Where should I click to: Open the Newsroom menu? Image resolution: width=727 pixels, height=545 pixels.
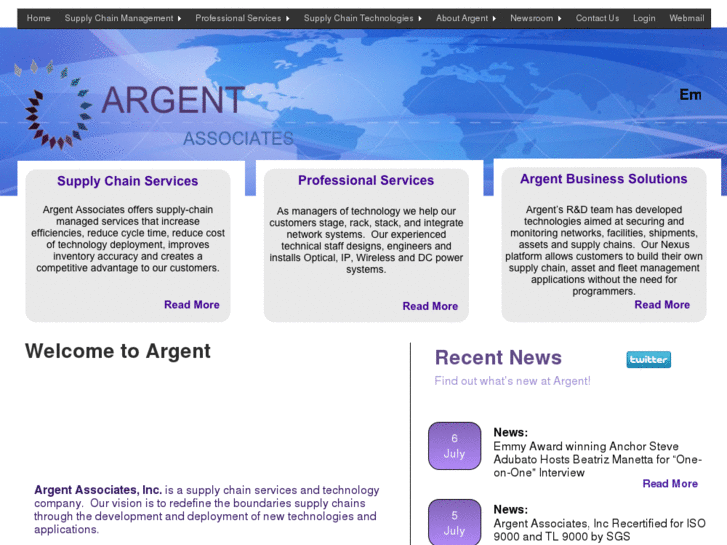tap(531, 18)
